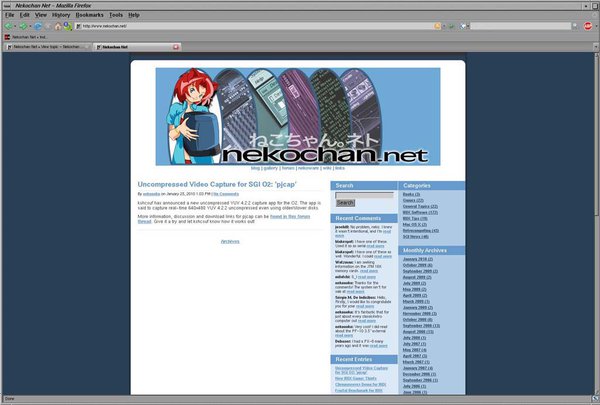Stop loading with the greyed Stop icon
This screenshot has width=600, height=405.
(48, 26)
